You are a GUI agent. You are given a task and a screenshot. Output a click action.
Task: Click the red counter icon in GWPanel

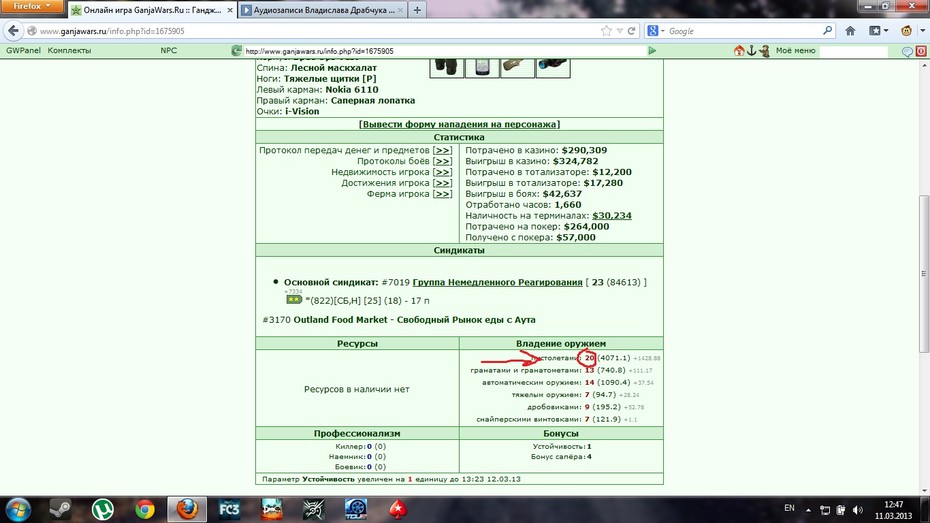coord(921,52)
